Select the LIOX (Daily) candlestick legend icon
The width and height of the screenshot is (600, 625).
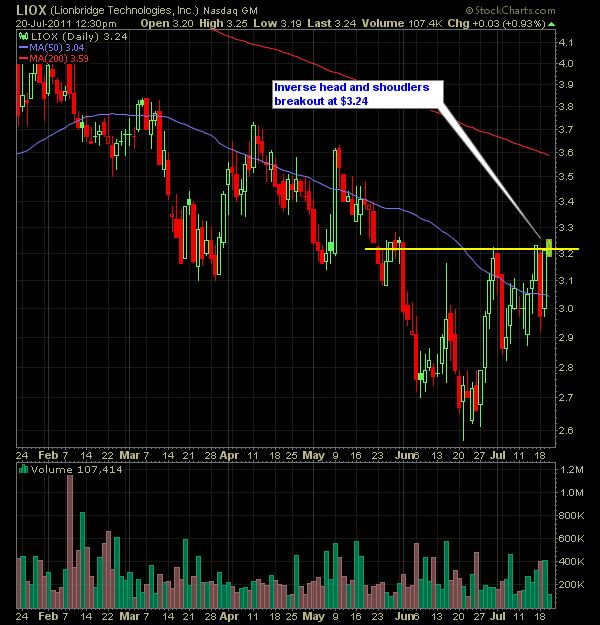pos(23,36)
